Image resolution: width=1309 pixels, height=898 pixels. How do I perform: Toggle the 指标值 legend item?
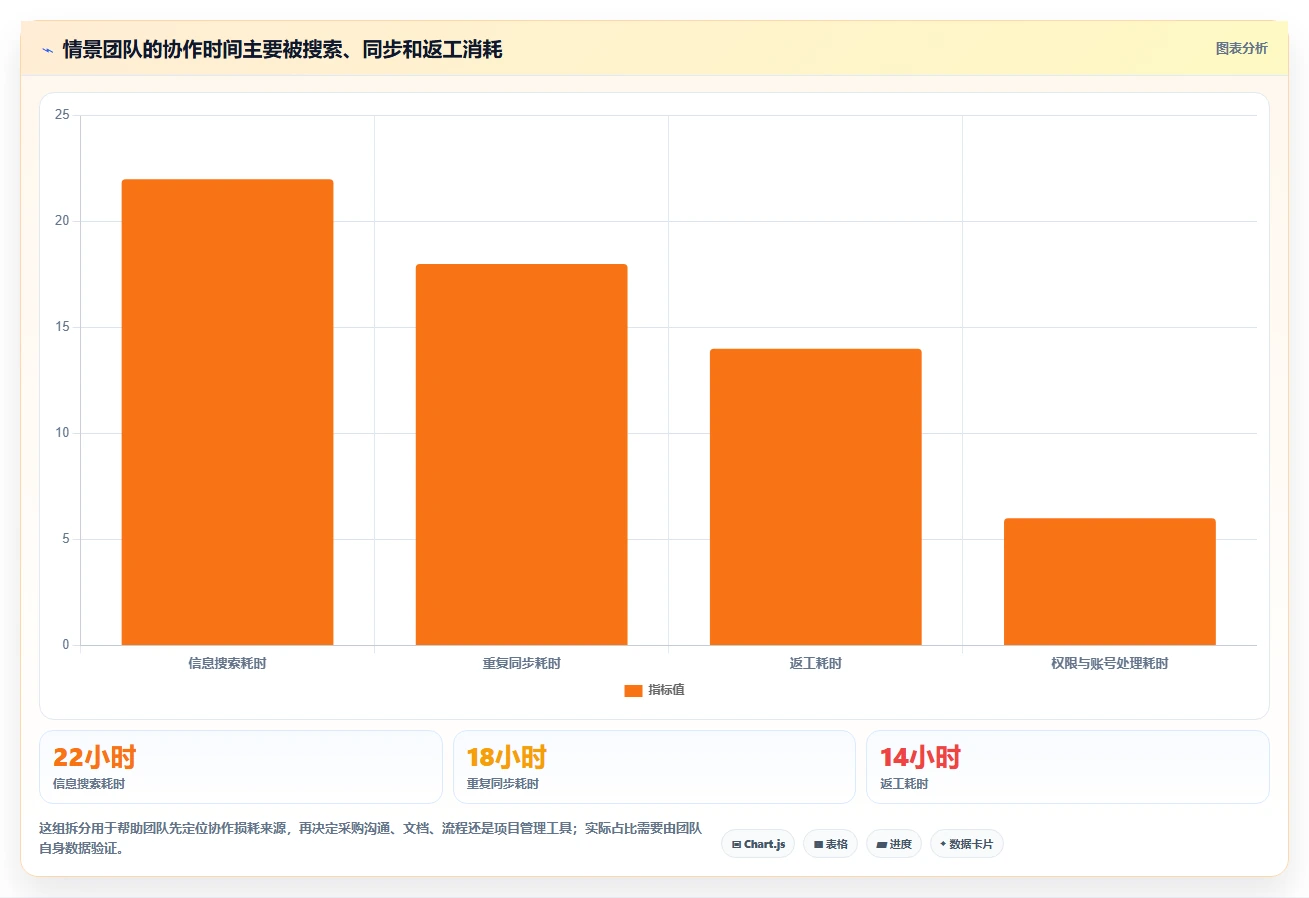(654, 690)
